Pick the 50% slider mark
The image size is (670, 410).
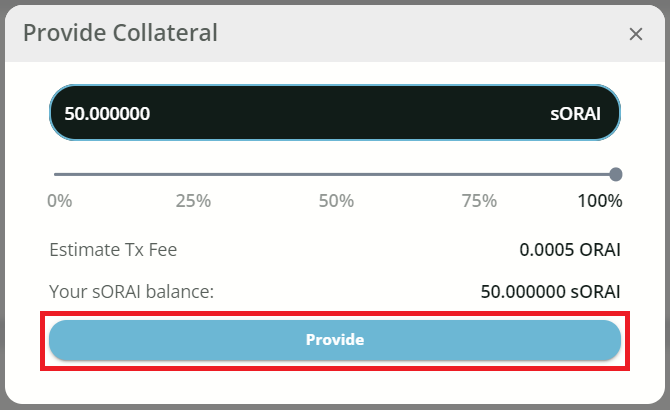point(336,200)
